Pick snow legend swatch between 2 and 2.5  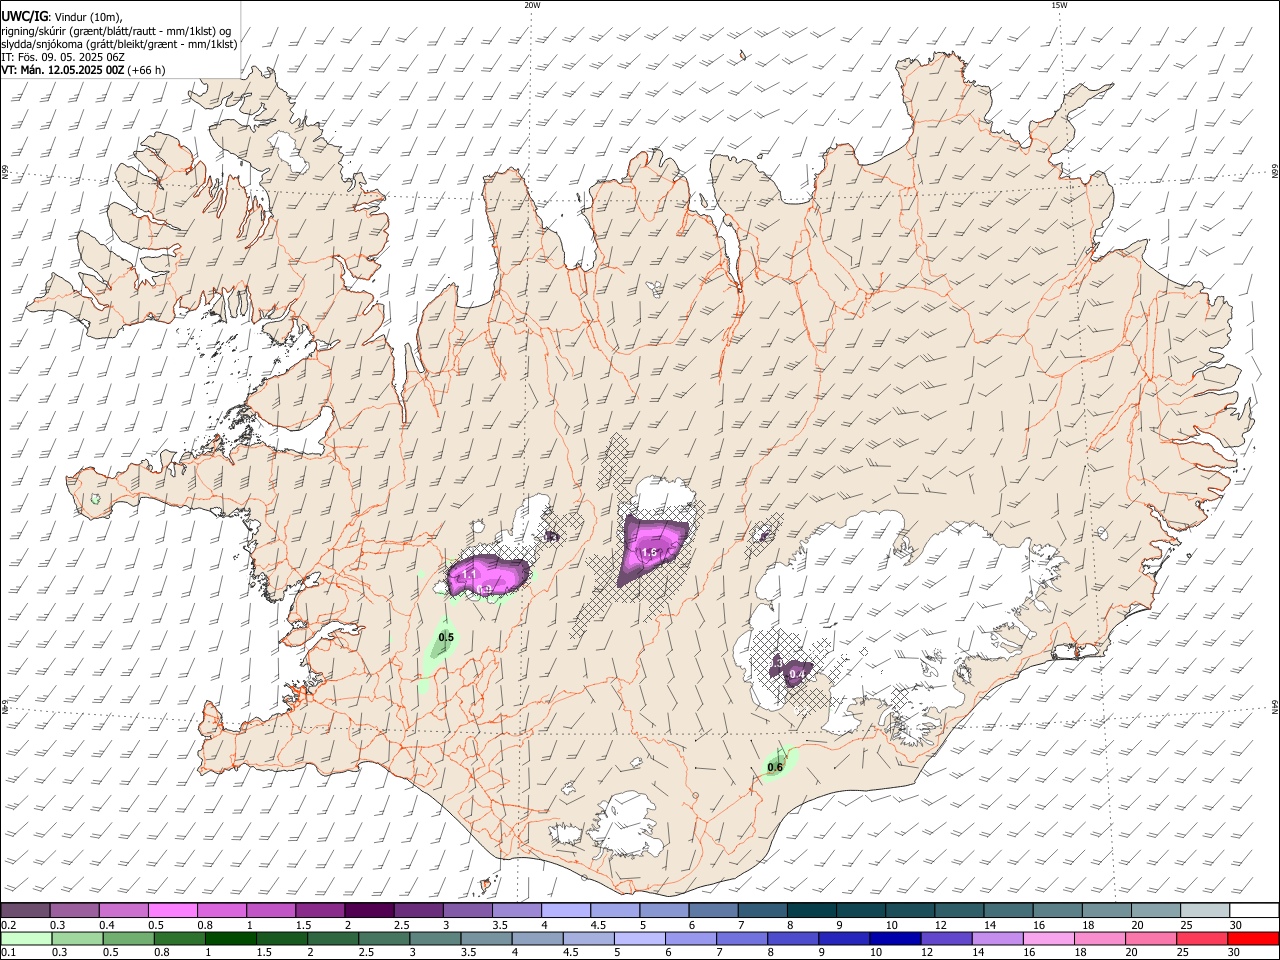pyautogui.click(x=369, y=910)
